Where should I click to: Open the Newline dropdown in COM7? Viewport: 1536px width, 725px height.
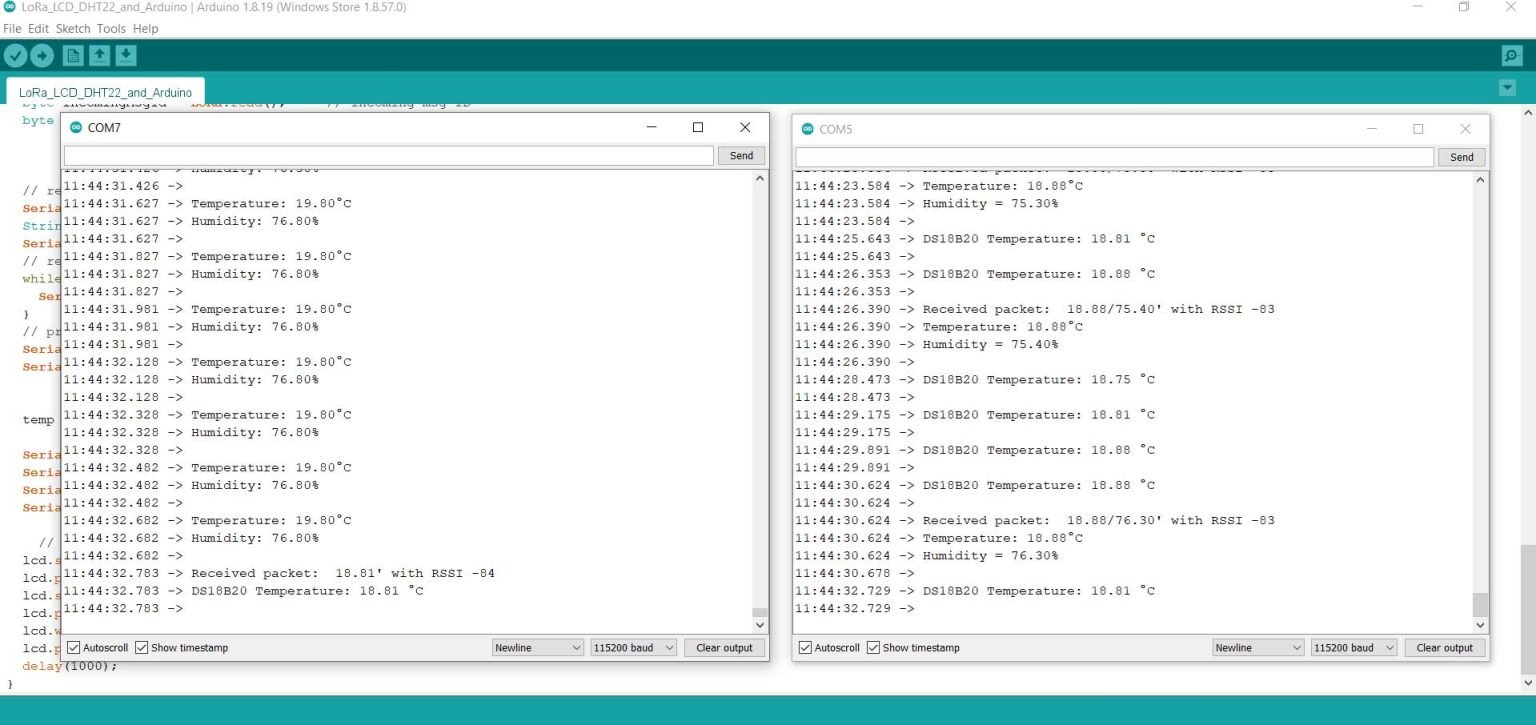(x=537, y=648)
